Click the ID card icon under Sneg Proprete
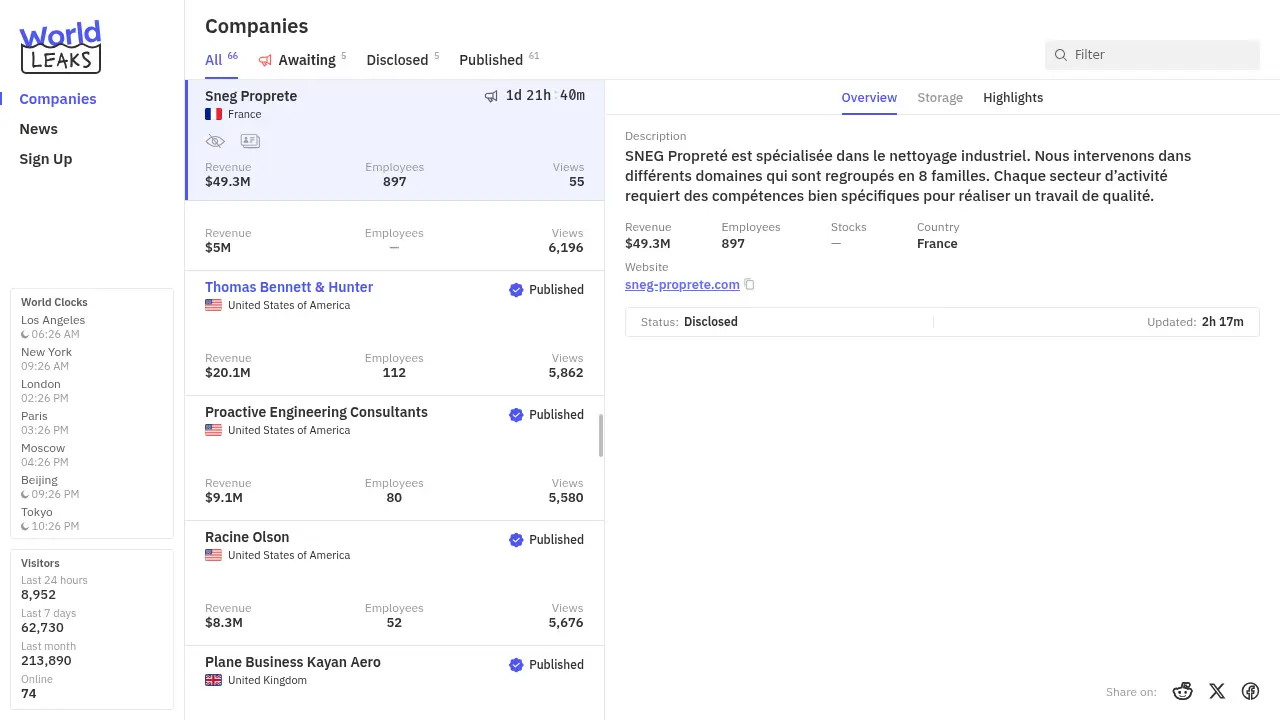The image size is (1280, 720). [x=250, y=141]
